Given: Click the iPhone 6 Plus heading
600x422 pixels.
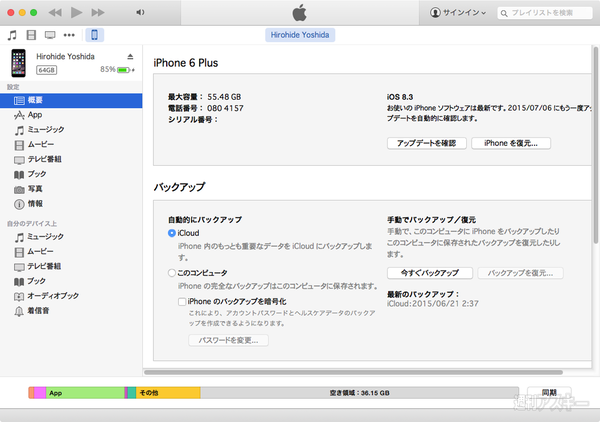Looking at the screenshot, I should tap(186, 63).
